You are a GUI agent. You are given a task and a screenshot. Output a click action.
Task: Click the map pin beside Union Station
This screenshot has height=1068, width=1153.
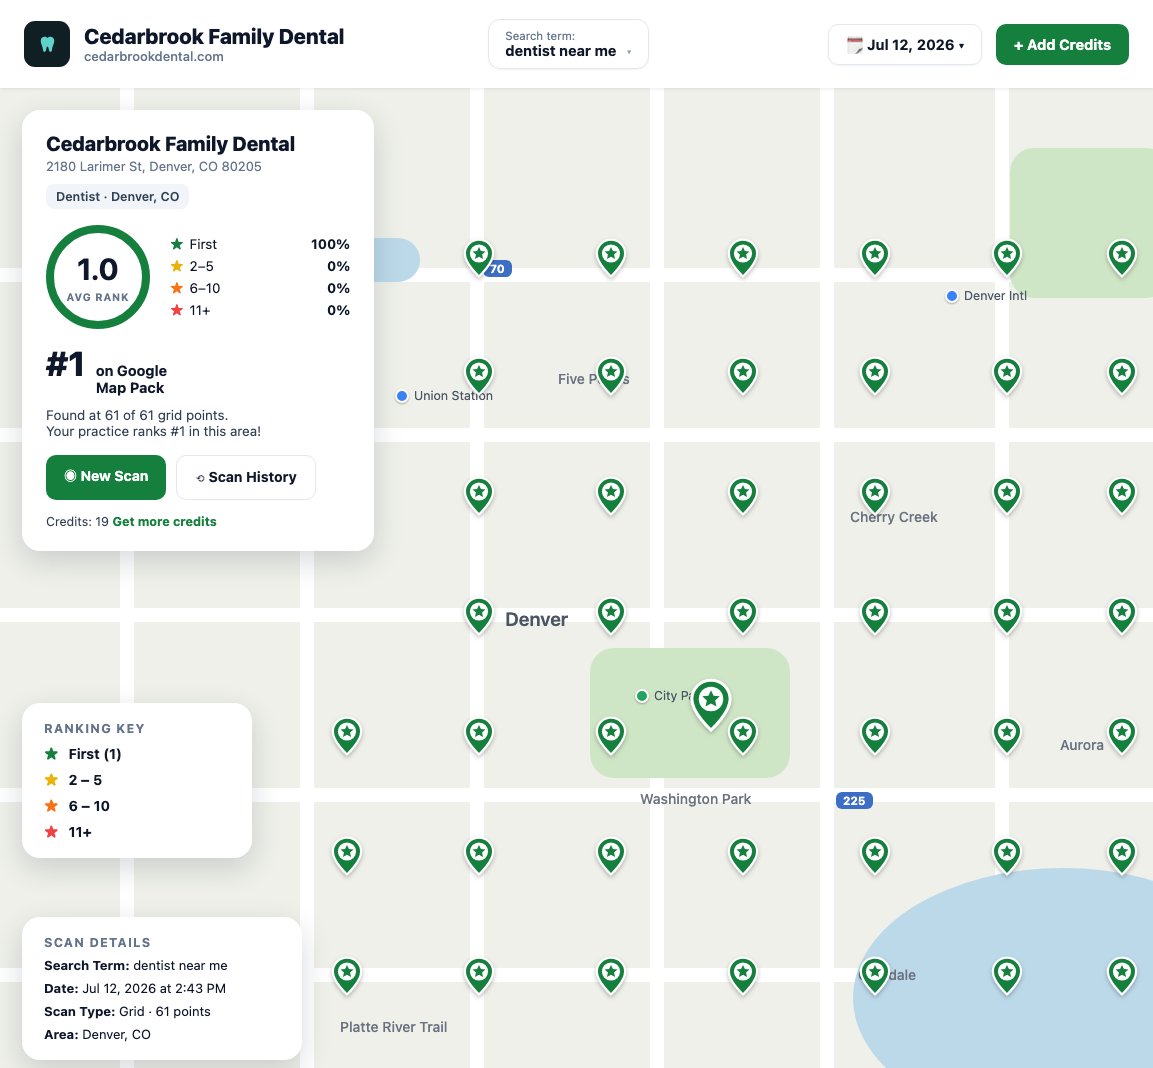point(479,375)
